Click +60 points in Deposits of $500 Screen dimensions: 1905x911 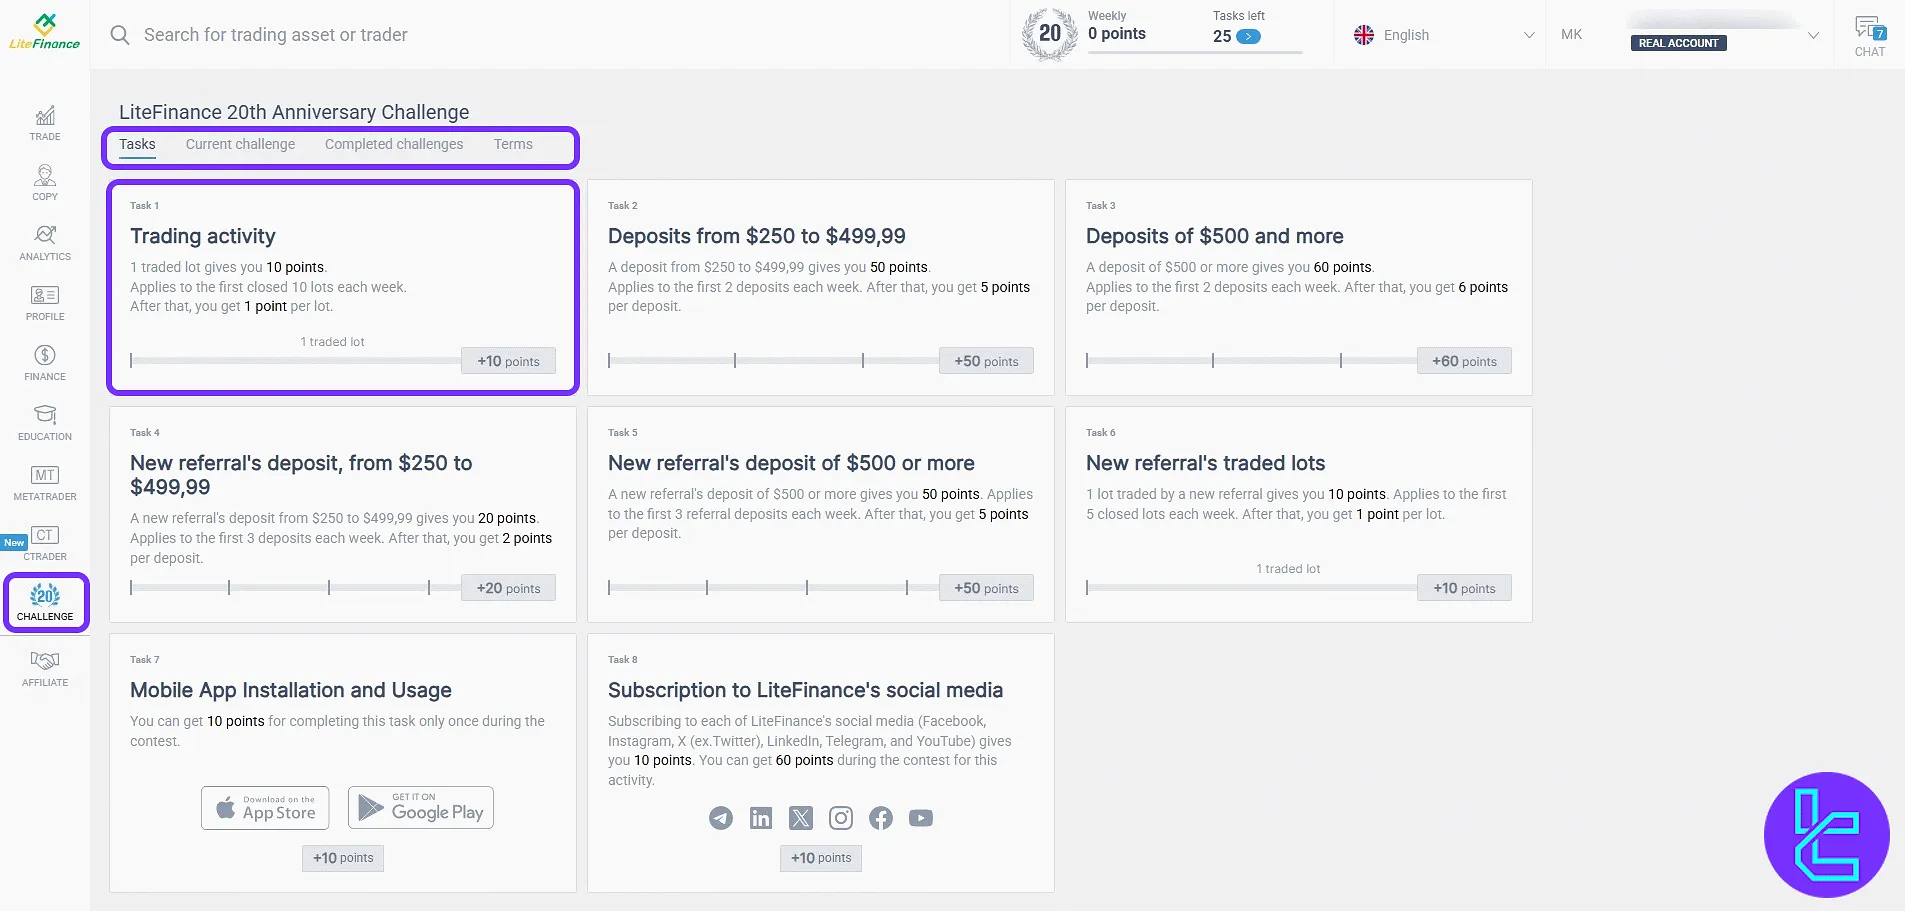point(1464,361)
